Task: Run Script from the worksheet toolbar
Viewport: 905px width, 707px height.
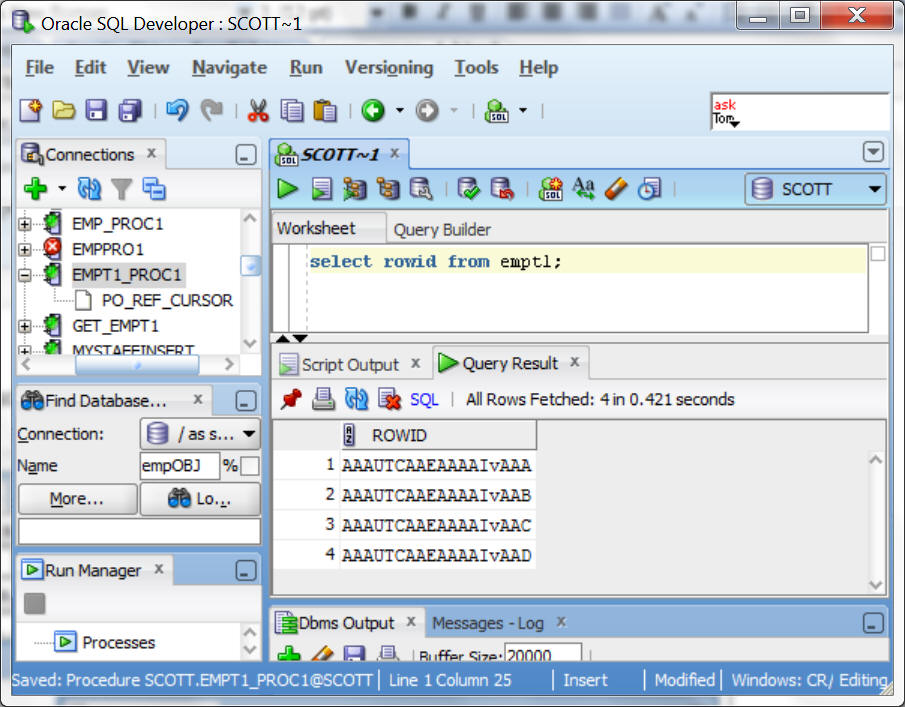Action: point(321,189)
